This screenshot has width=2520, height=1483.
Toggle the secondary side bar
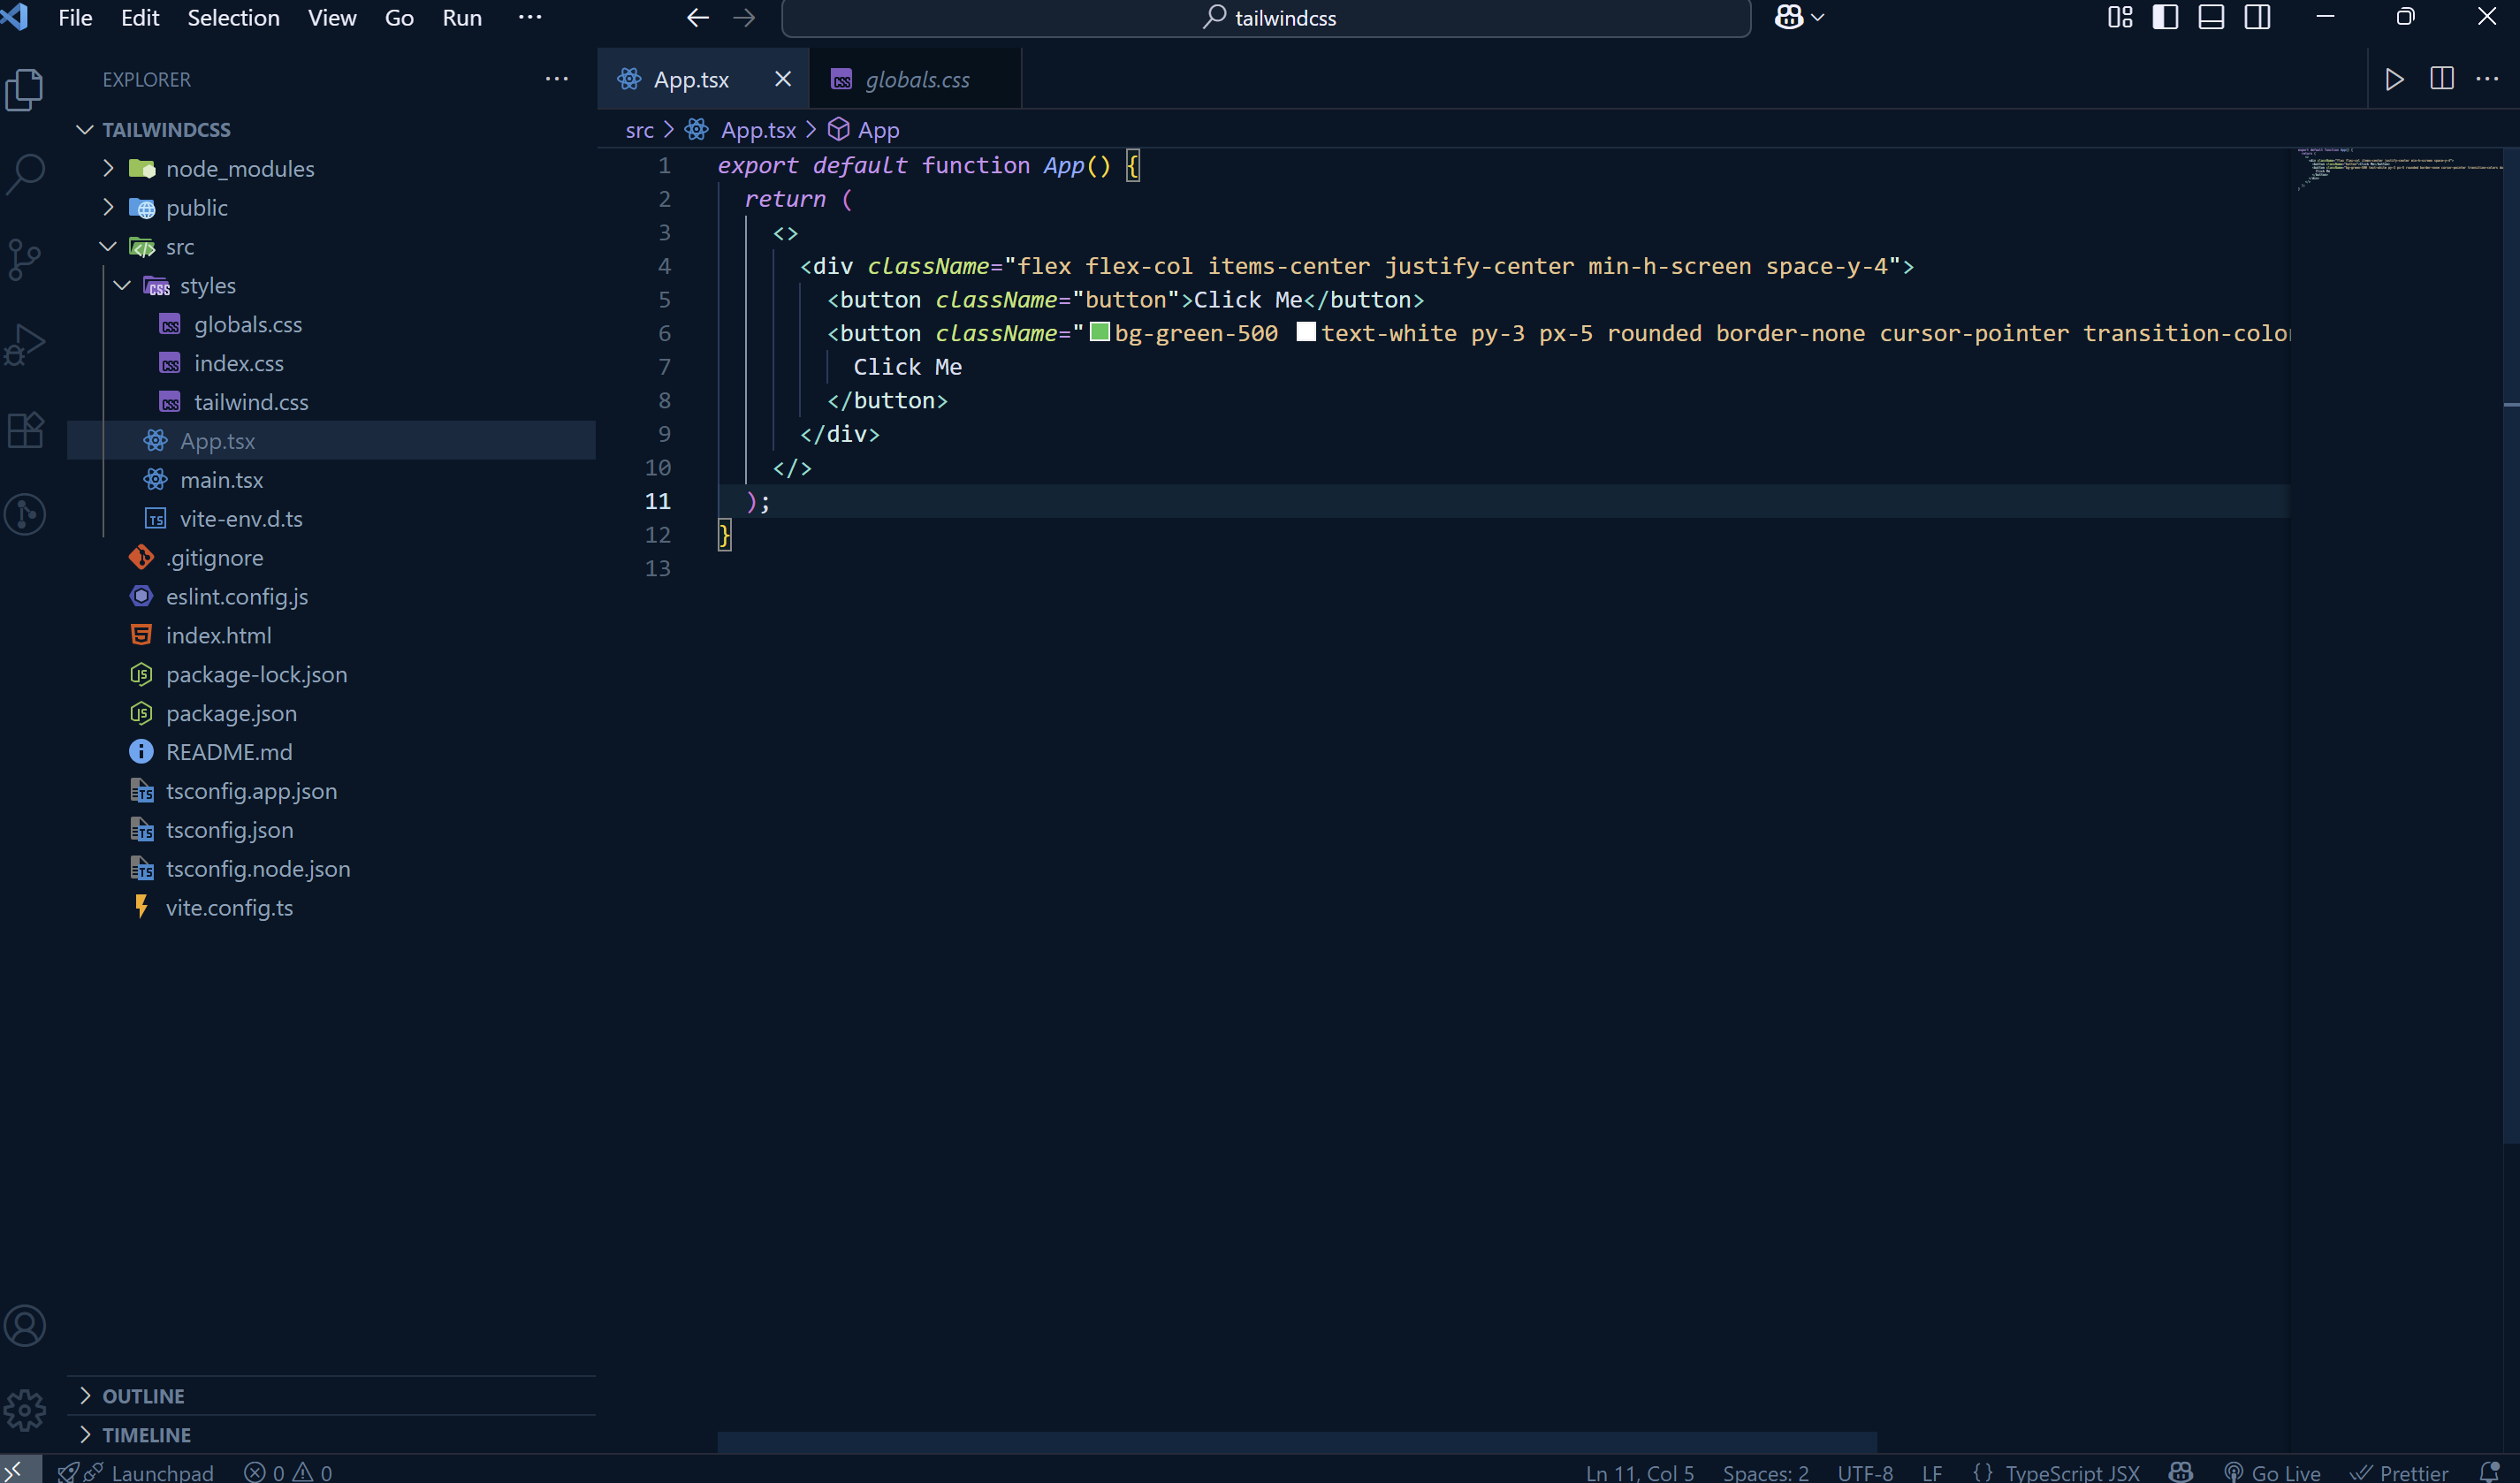2257,17
